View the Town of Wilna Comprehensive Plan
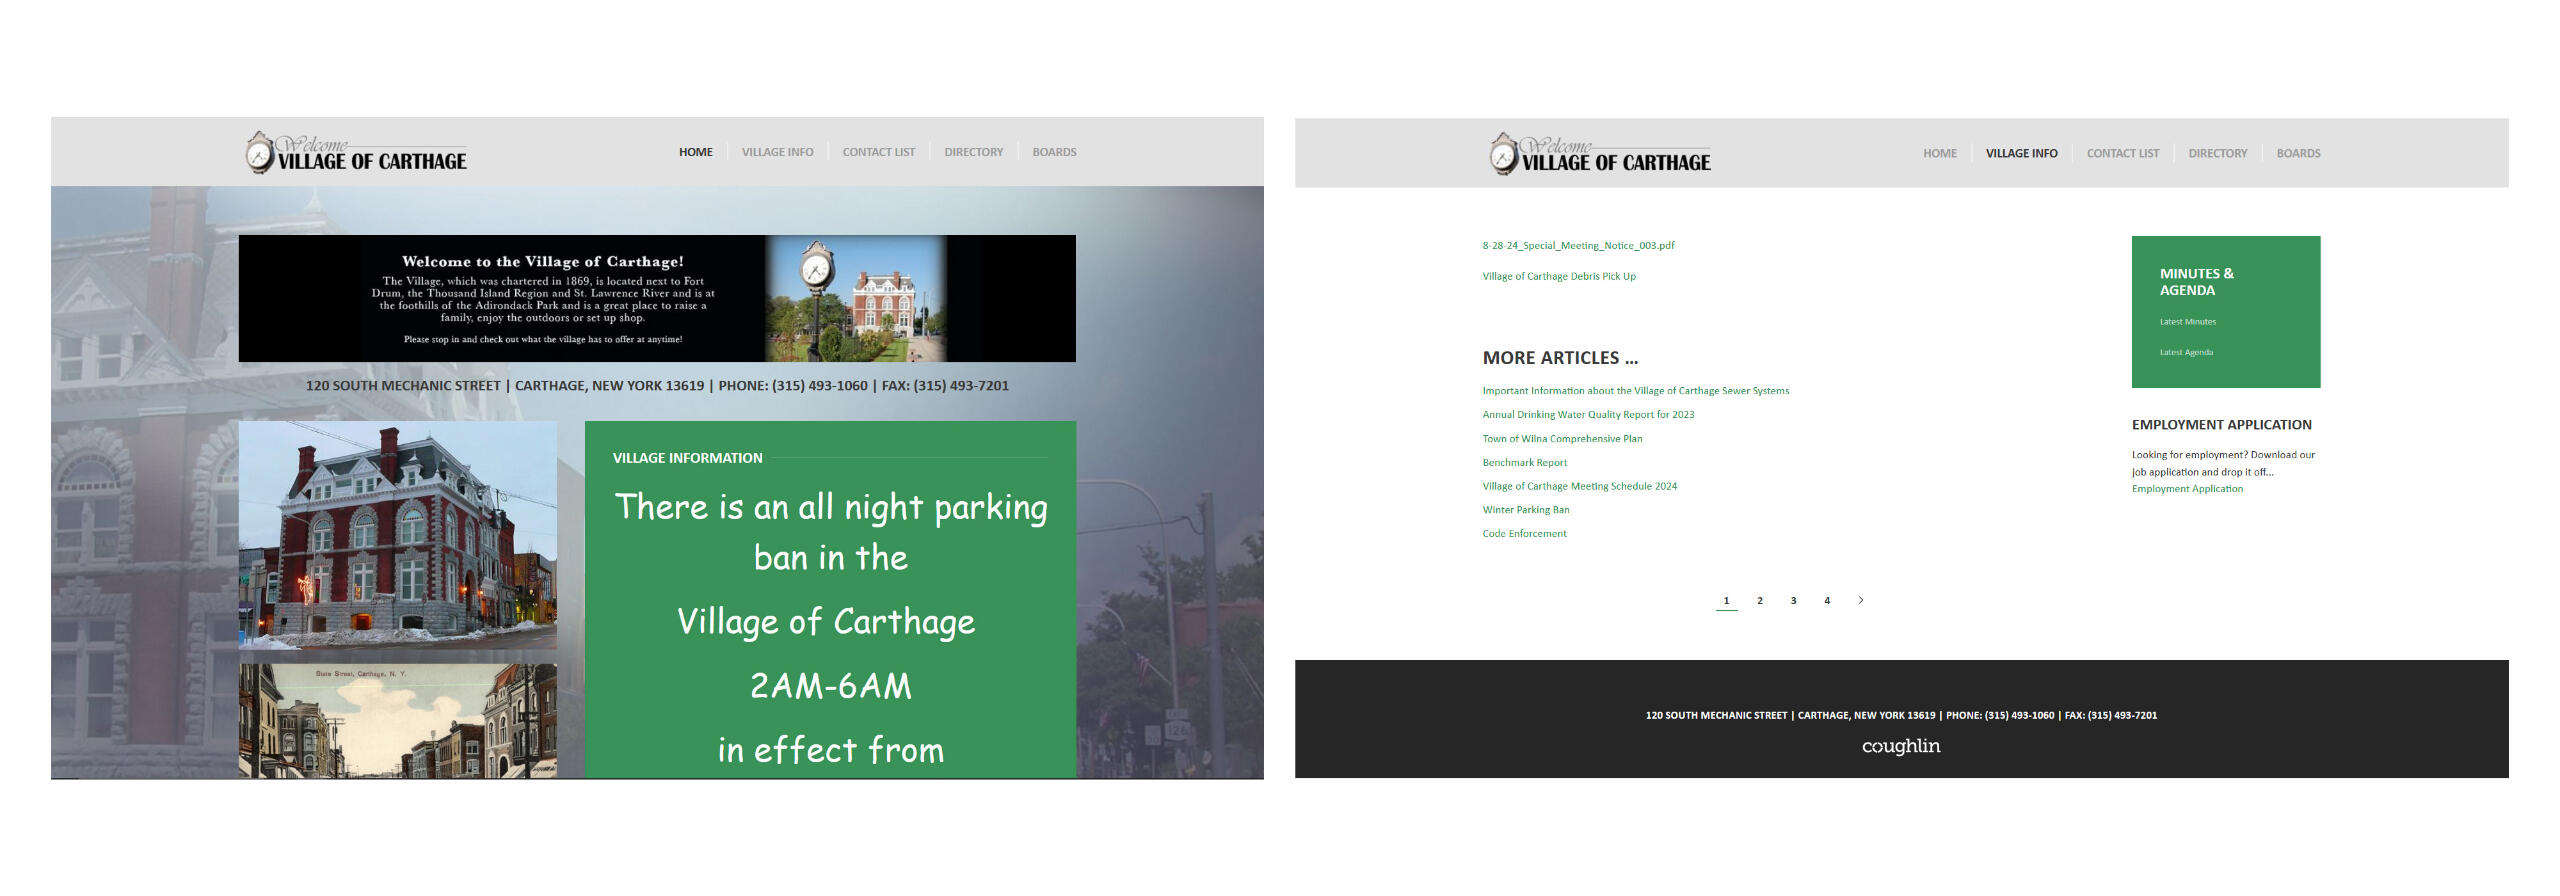The height and width of the screenshot is (896, 2560). [1562, 439]
